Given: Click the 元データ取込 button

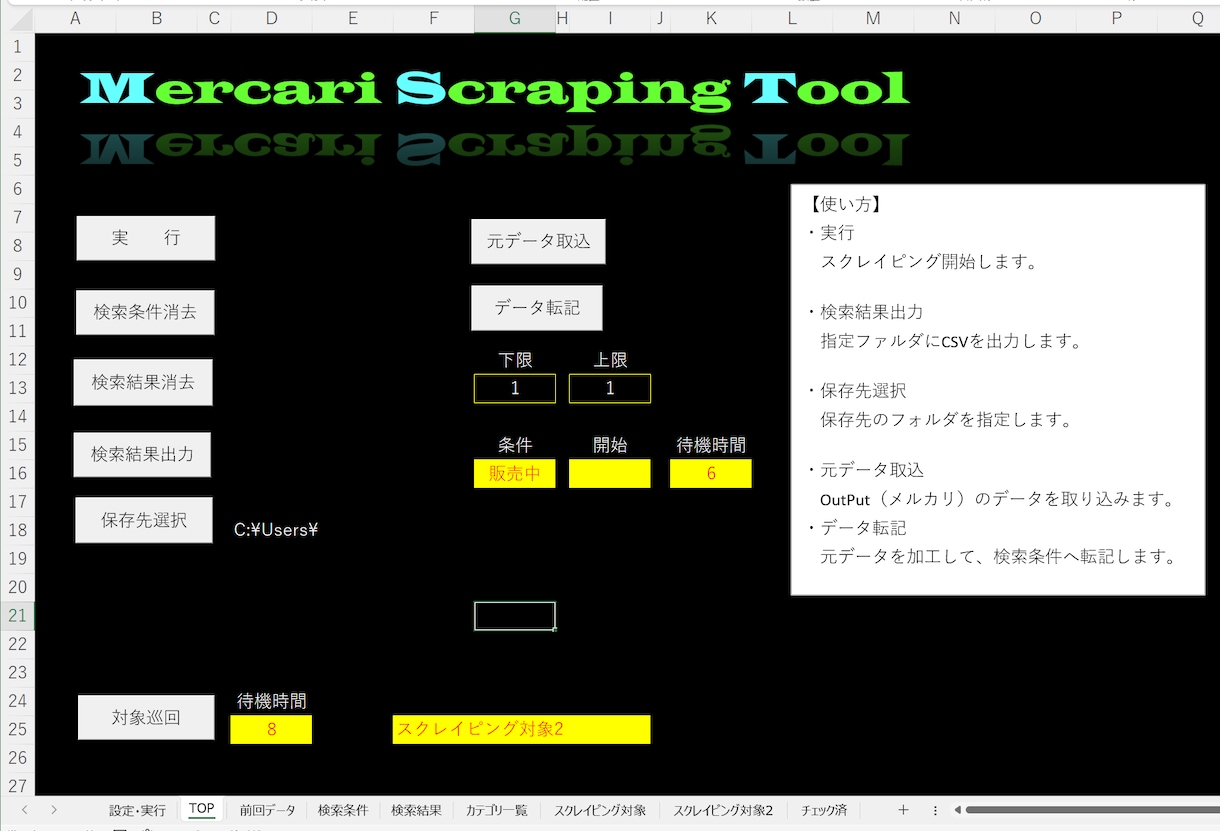Looking at the screenshot, I should (x=538, y=241).
